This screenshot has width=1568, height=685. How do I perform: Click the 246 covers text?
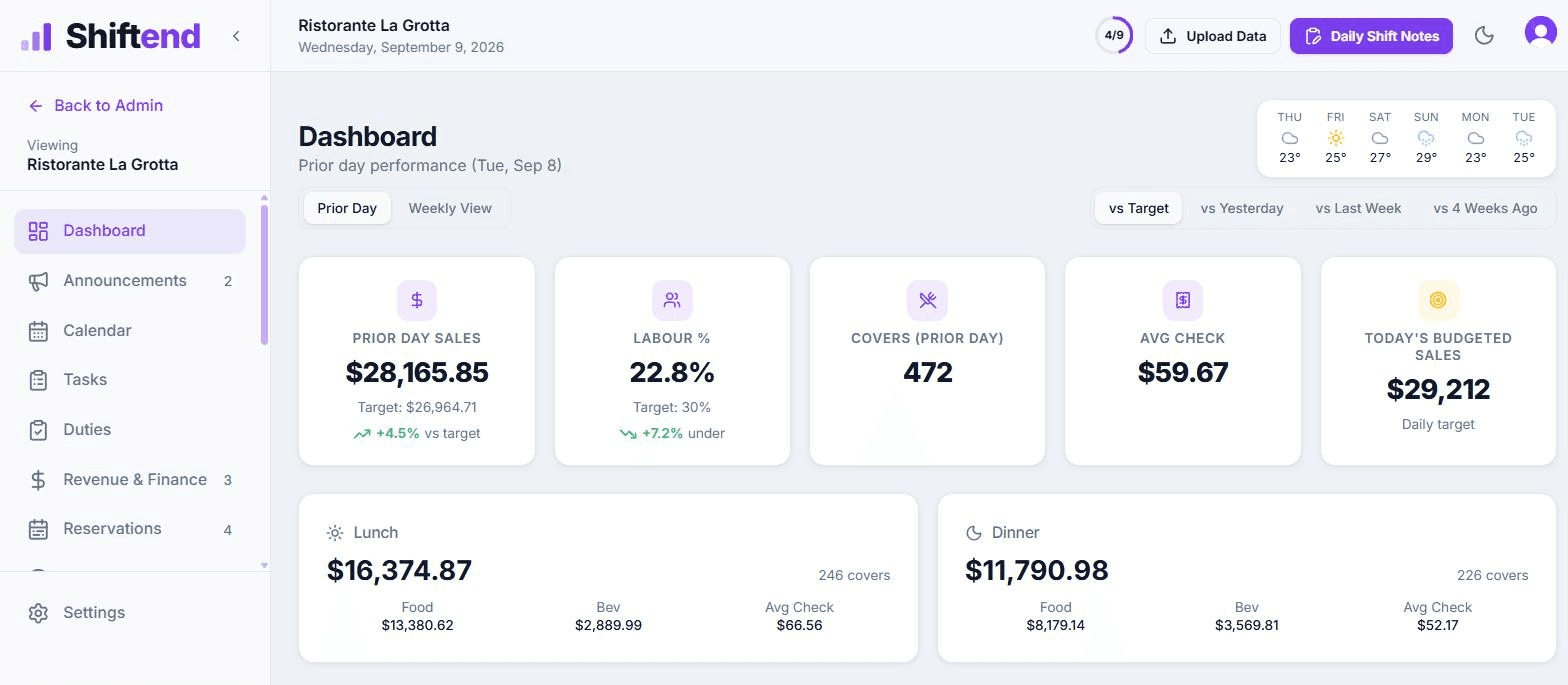coord(854,575)
